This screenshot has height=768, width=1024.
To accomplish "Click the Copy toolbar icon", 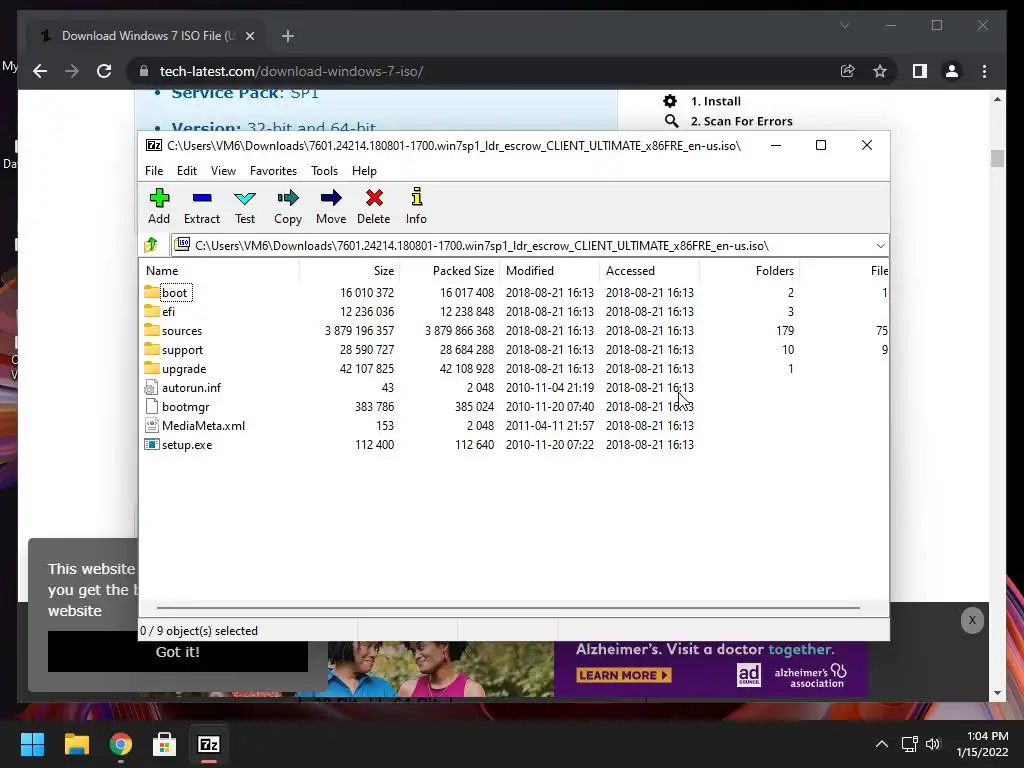I will 288,198.
